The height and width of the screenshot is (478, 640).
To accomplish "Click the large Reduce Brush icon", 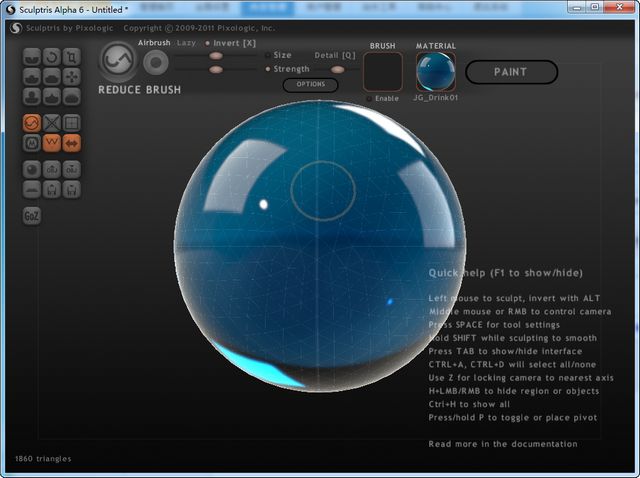I will 118,62.
